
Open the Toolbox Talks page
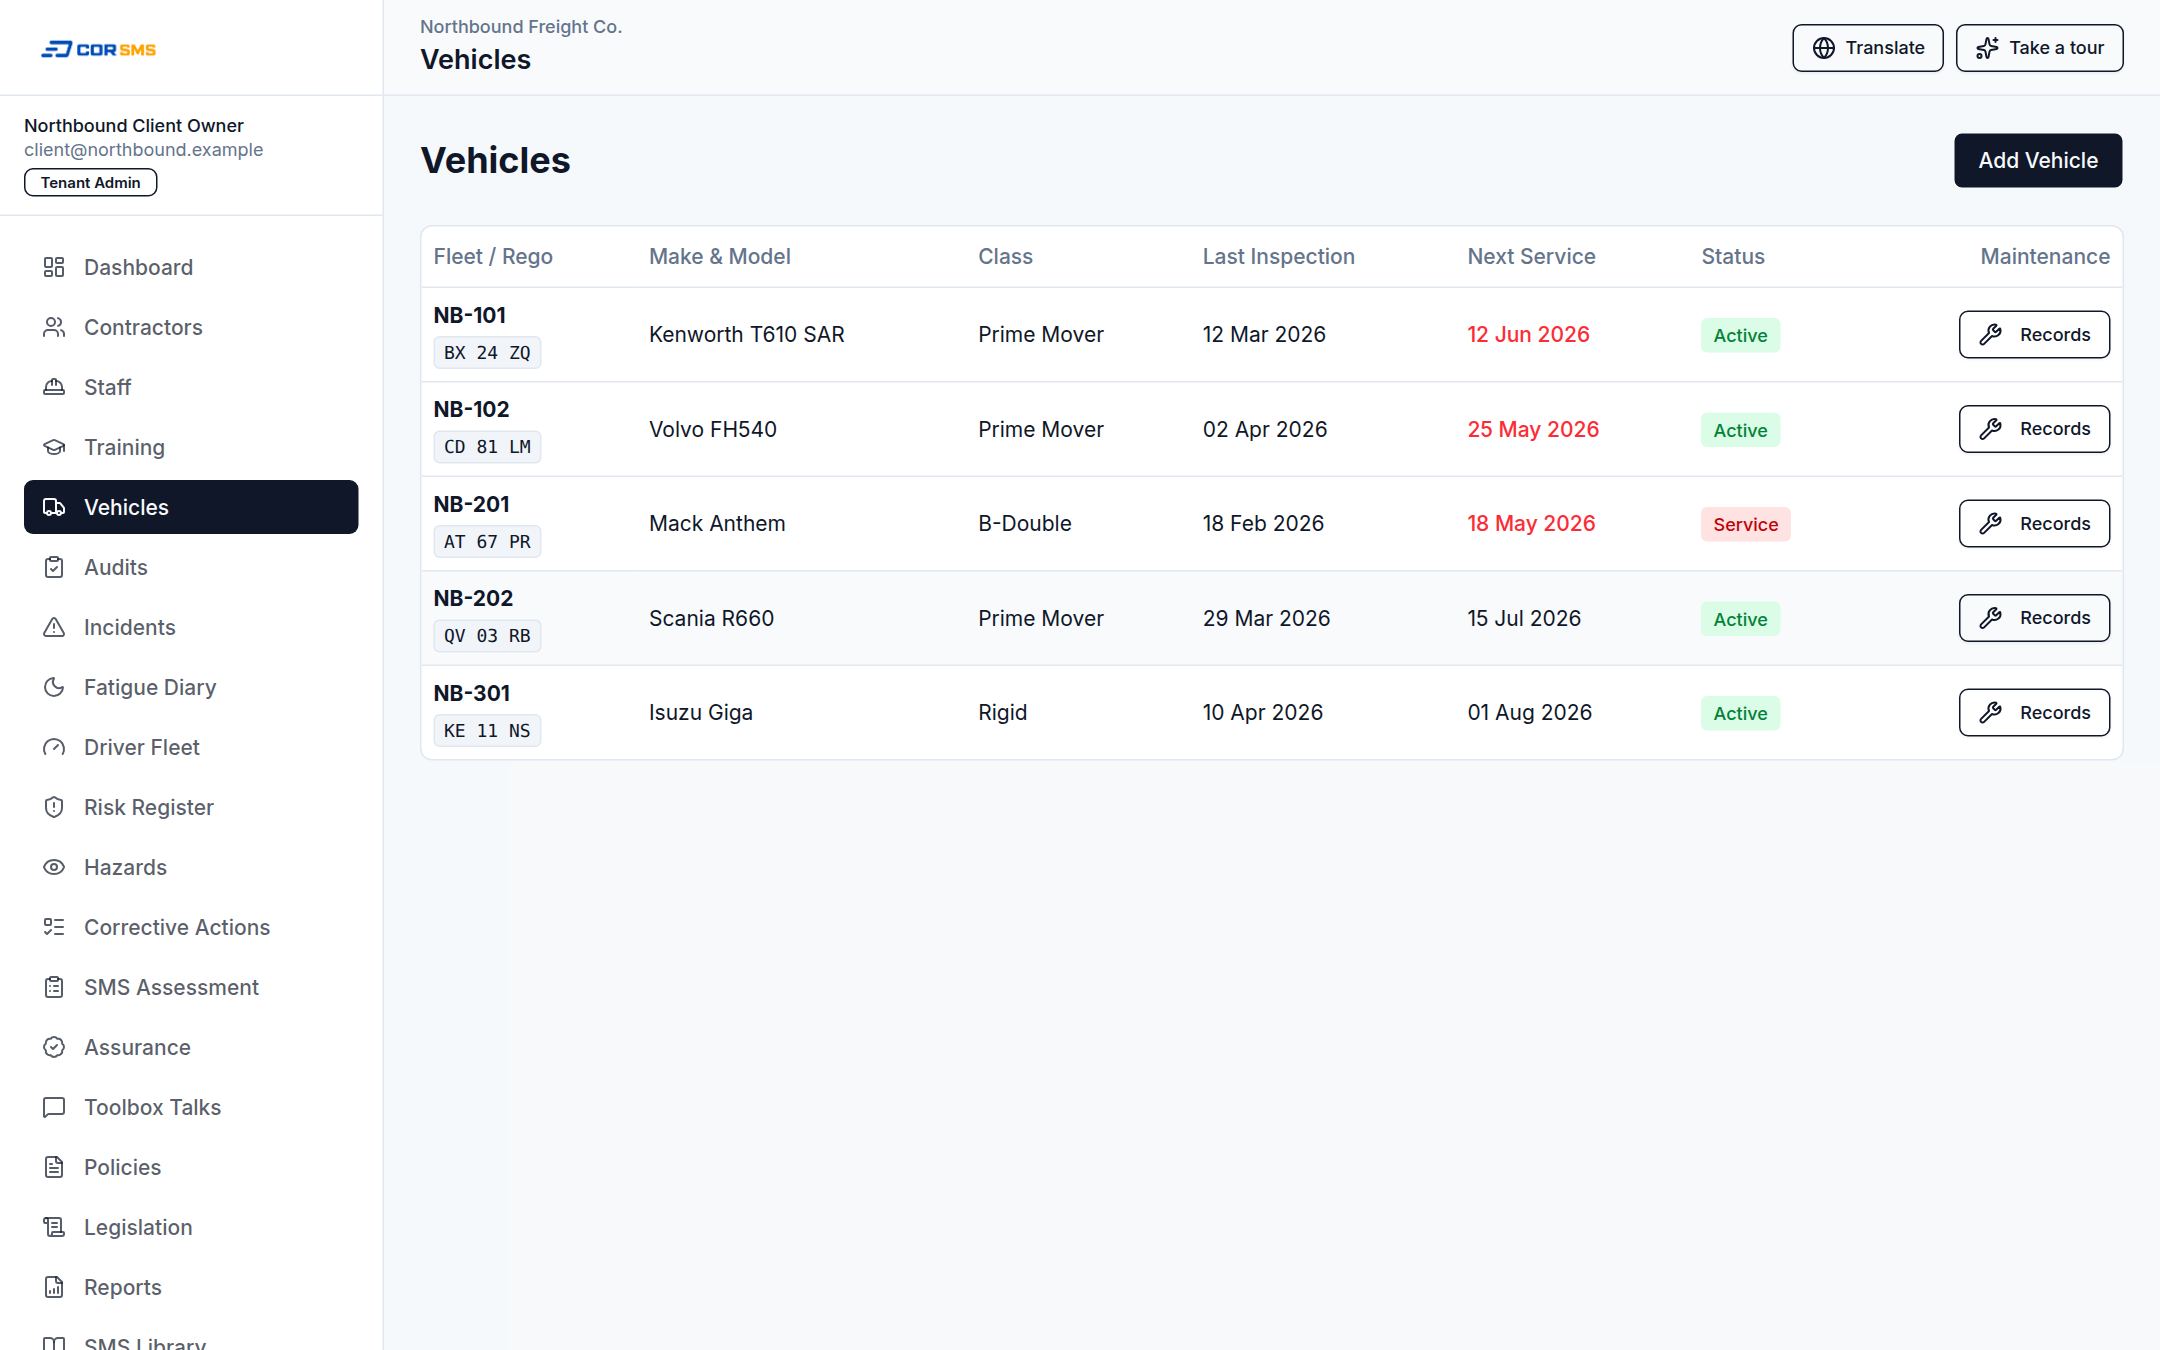(x=191, y=1107)
